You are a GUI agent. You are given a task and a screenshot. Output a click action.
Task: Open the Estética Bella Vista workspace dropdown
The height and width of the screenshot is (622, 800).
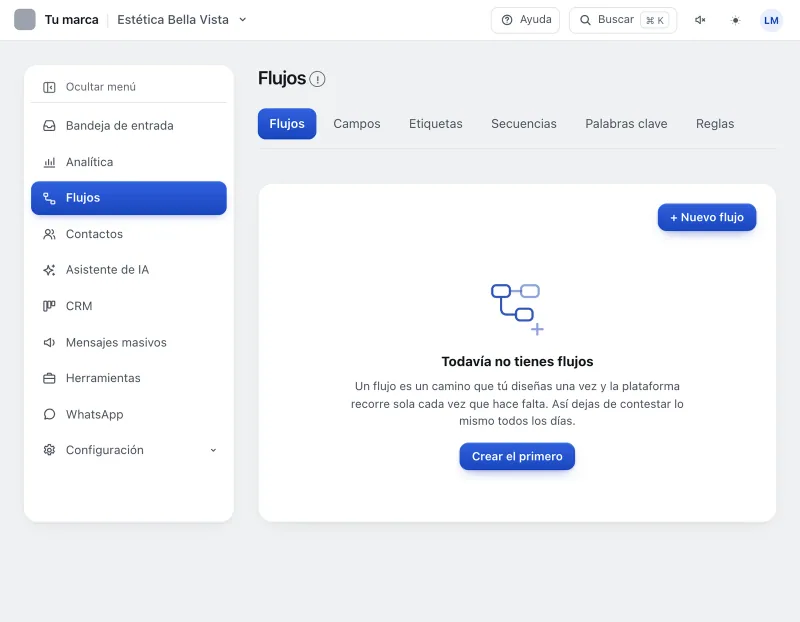(x=182, y=20)
